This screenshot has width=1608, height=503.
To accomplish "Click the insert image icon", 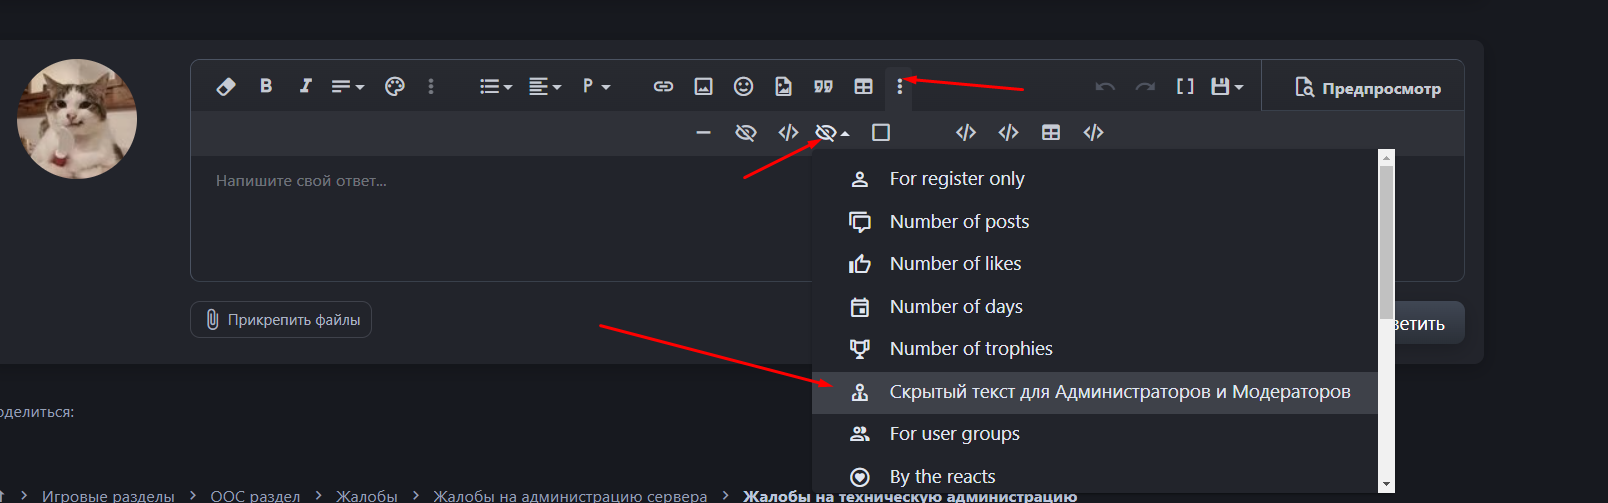I will [x=703, y=87].
